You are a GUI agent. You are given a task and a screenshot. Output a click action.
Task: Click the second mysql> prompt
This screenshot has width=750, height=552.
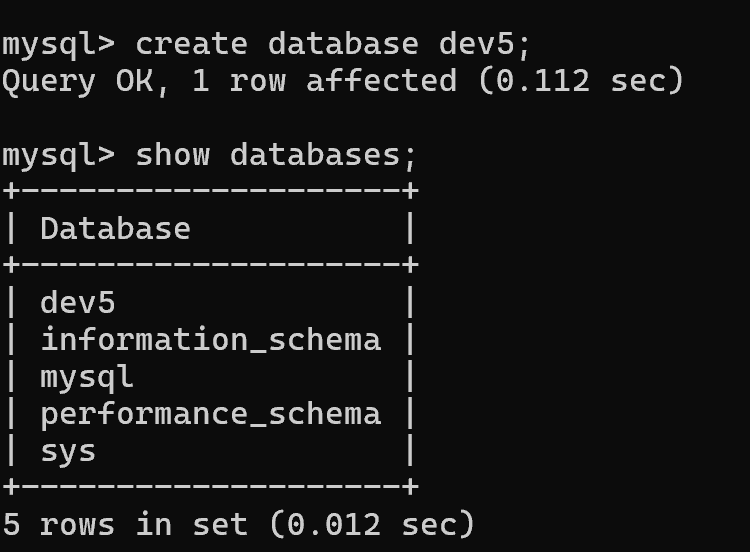coord(58,156)
